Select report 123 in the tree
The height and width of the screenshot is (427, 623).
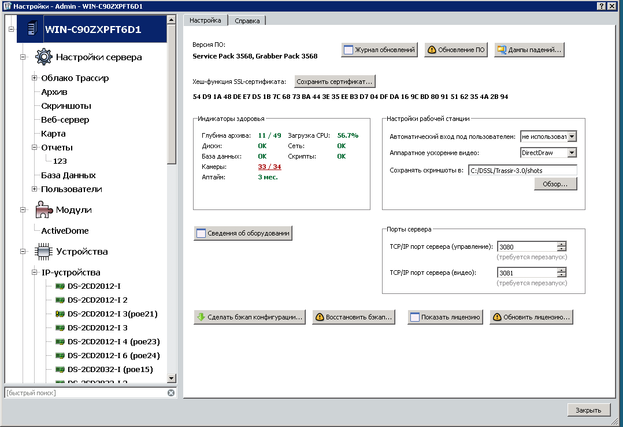point(60,161)
